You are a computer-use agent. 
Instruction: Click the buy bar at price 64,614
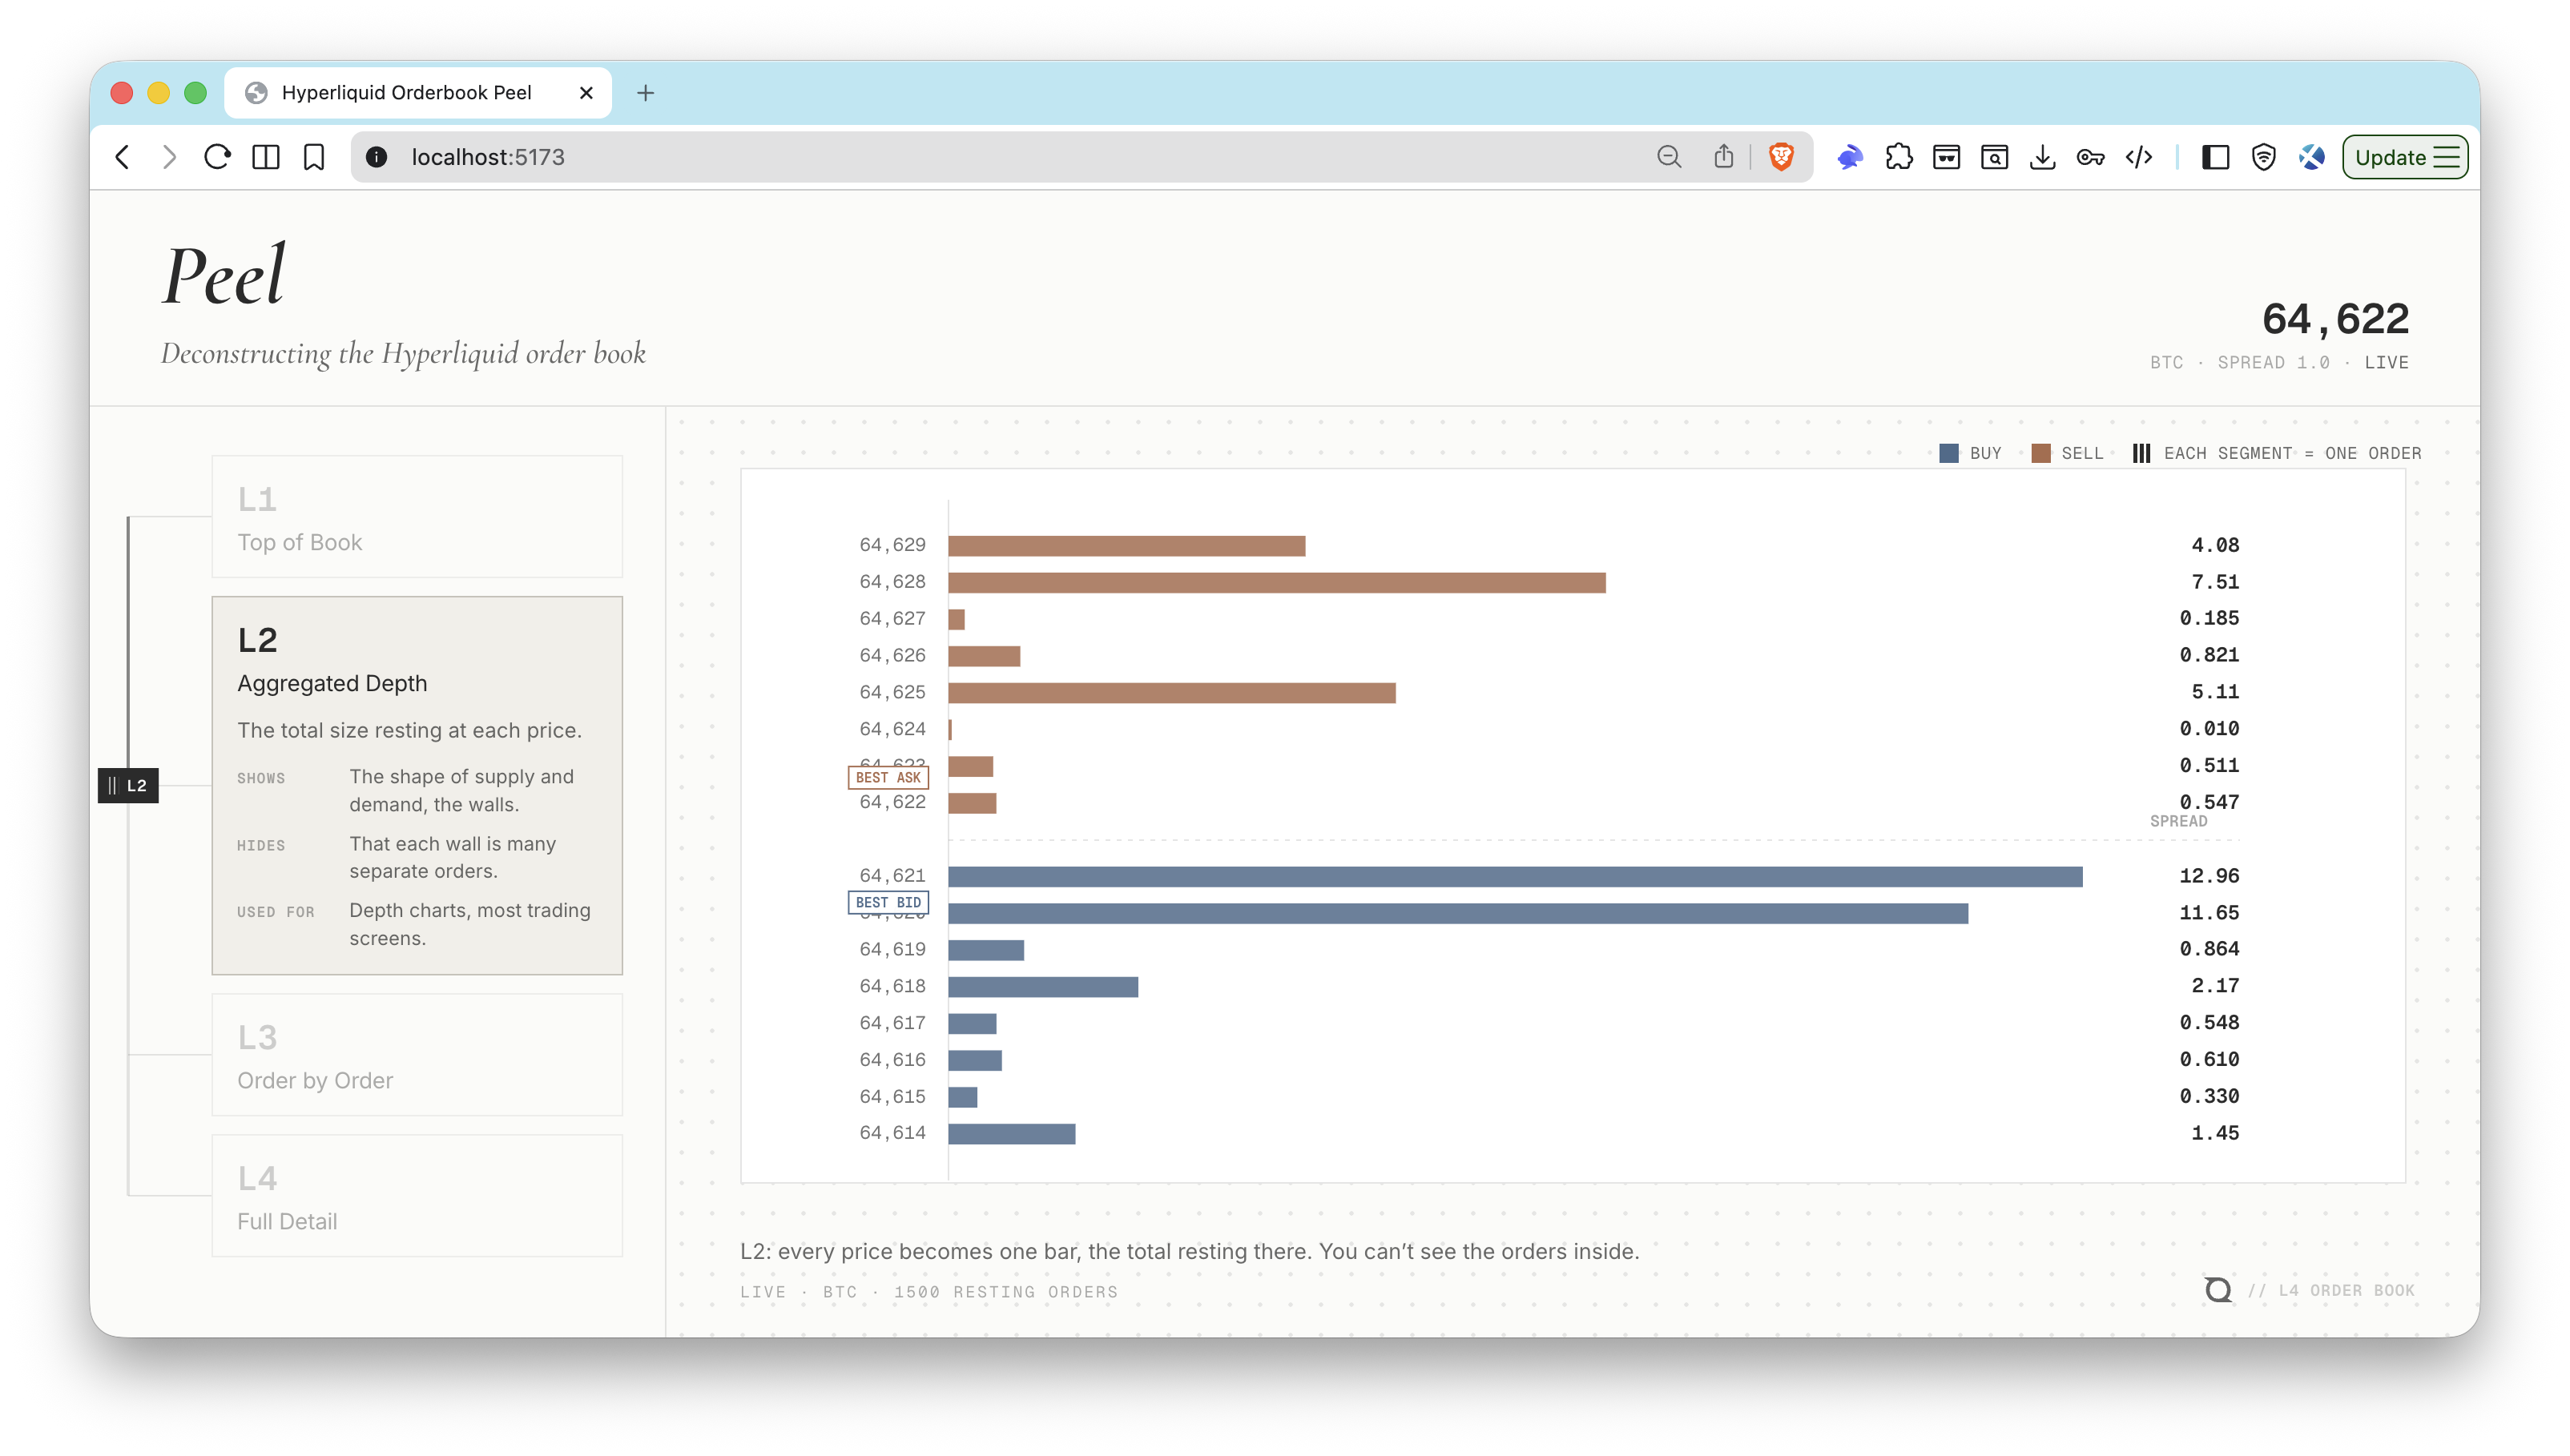point(1012,1133)
